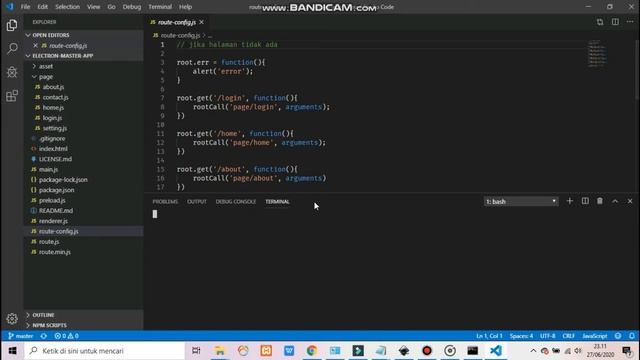
Task: Split the terminal panel
Action: 585,201
